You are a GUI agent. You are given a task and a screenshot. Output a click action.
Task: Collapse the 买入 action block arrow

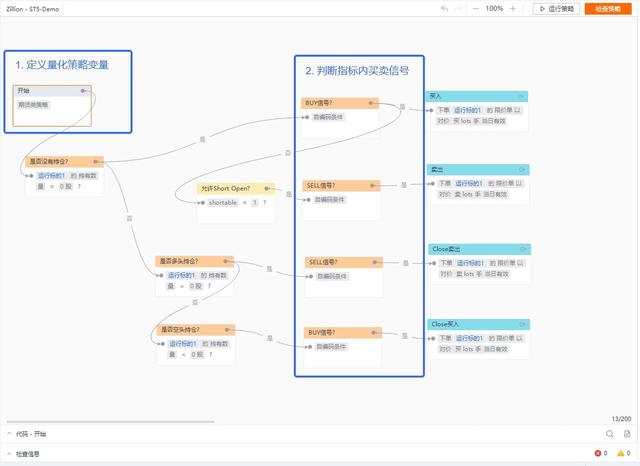click(x=521, y=96)
